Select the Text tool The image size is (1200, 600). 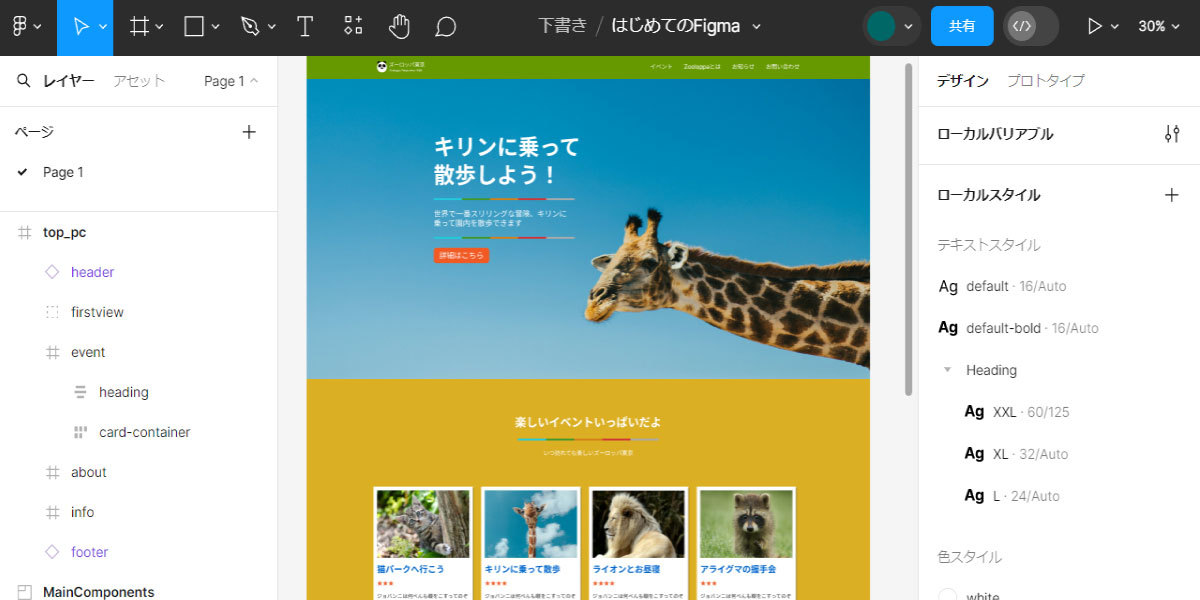coord(305,27)
